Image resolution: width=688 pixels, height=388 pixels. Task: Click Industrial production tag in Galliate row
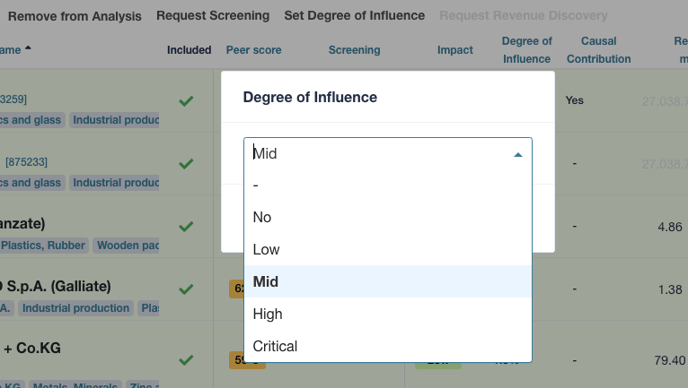[76, 308]
